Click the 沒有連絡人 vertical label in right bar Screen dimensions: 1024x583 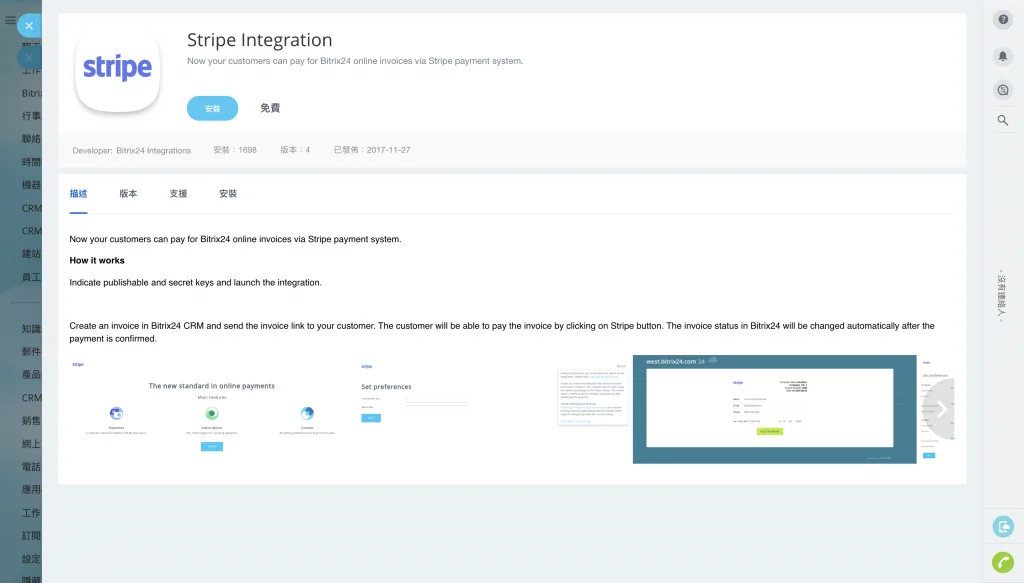1001,296
